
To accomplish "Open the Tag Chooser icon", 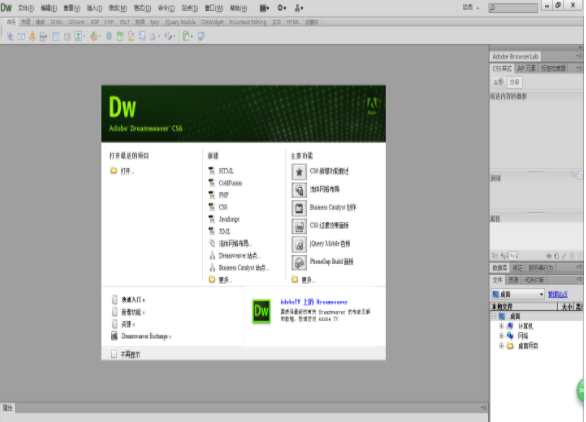I will click(201, 36).
